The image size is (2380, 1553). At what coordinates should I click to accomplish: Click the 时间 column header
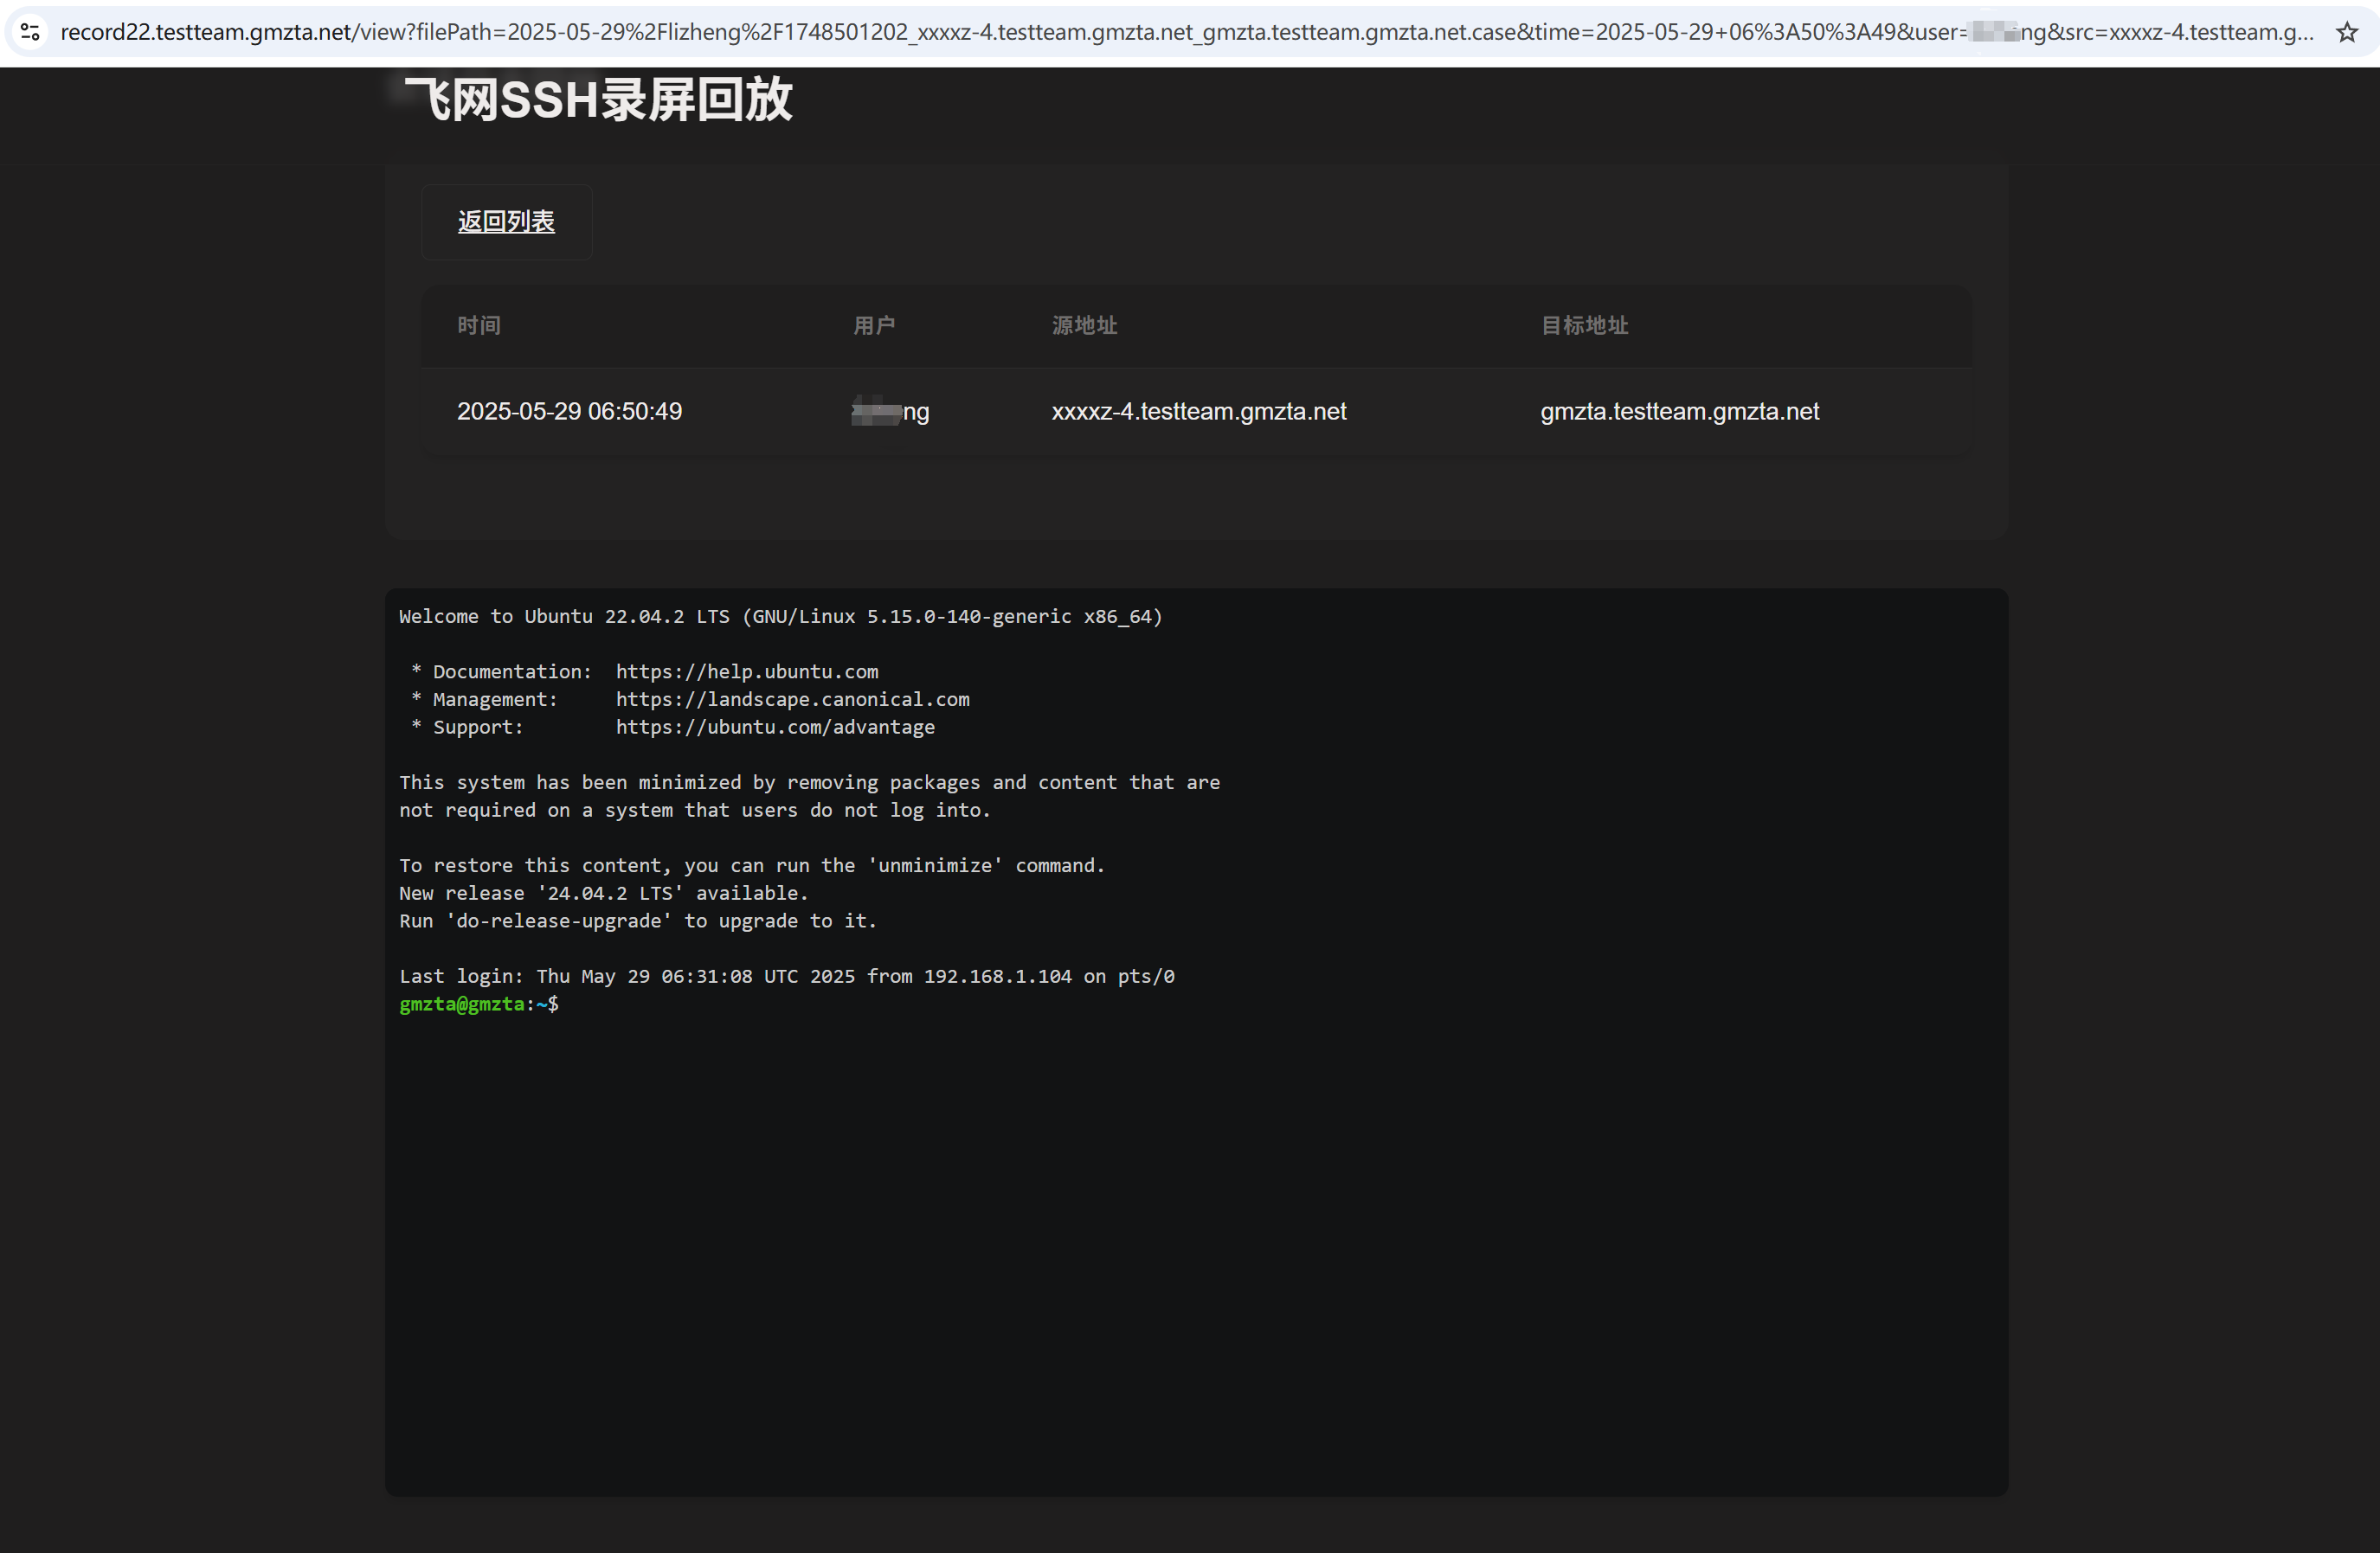tap(479, 325)
